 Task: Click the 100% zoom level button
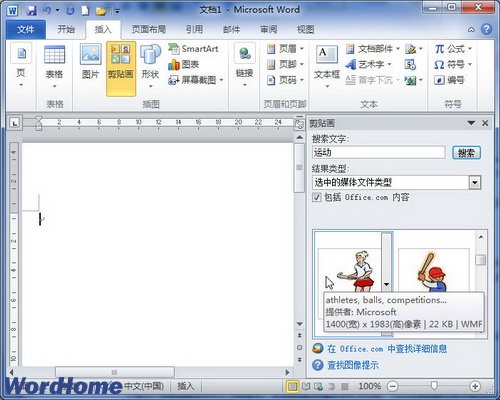click(x=369, y=386)
